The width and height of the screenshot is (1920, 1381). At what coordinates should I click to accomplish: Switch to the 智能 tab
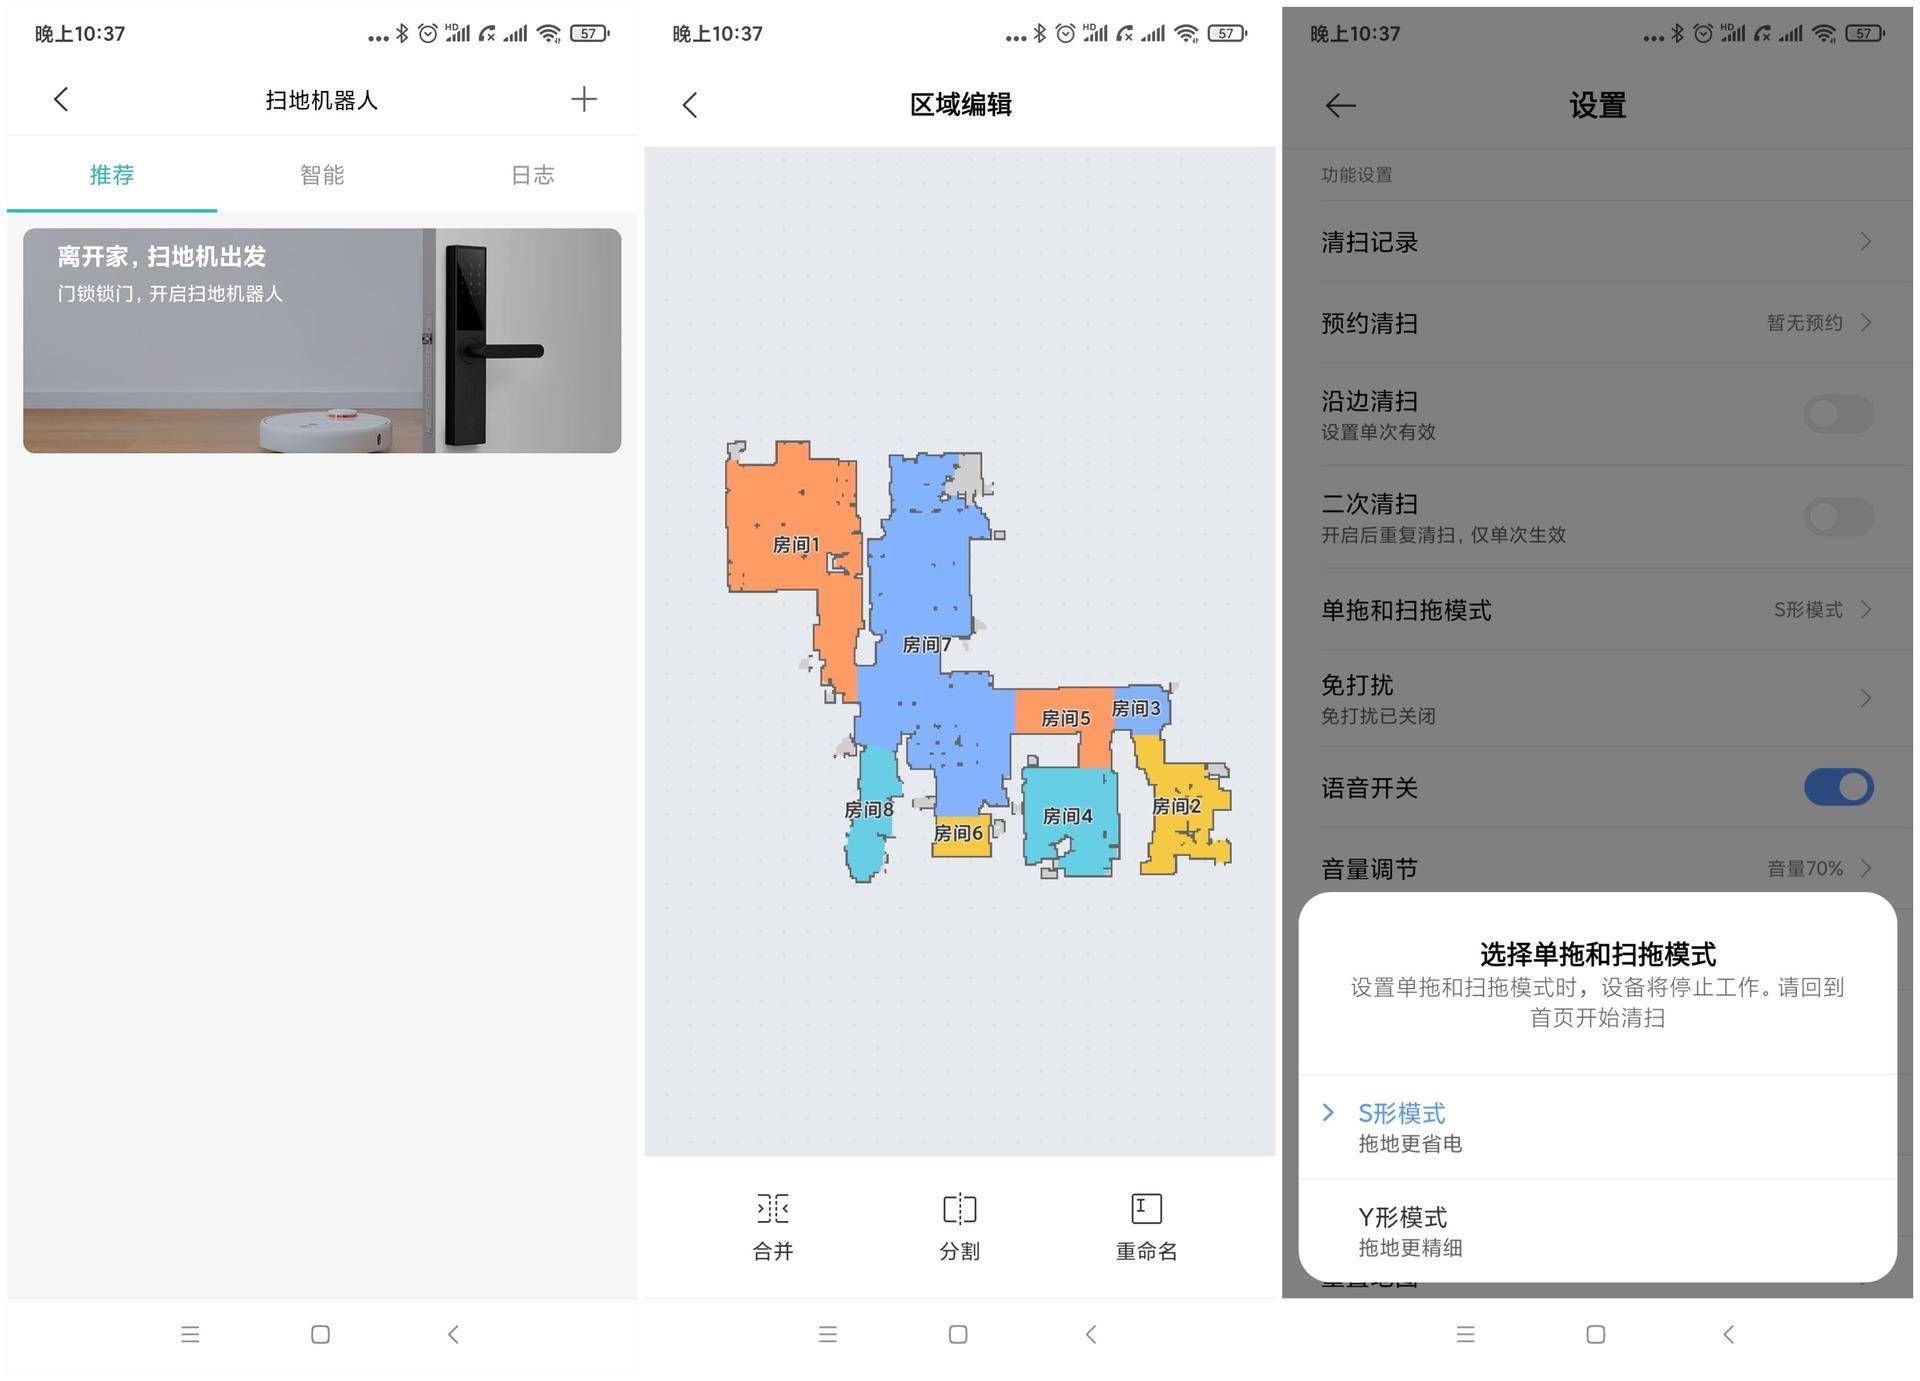(x=321, y=175)
